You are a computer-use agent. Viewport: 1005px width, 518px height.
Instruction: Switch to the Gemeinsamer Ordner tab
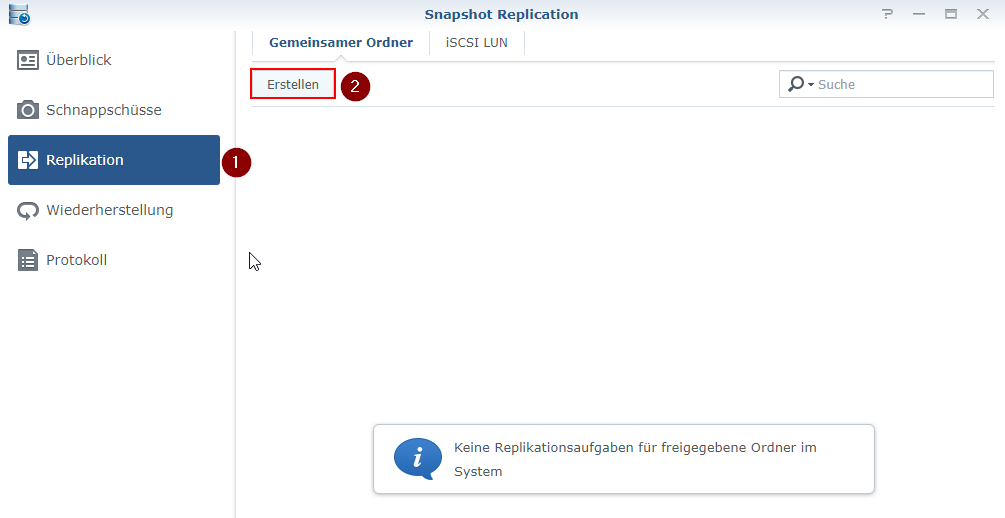[340, 43]
